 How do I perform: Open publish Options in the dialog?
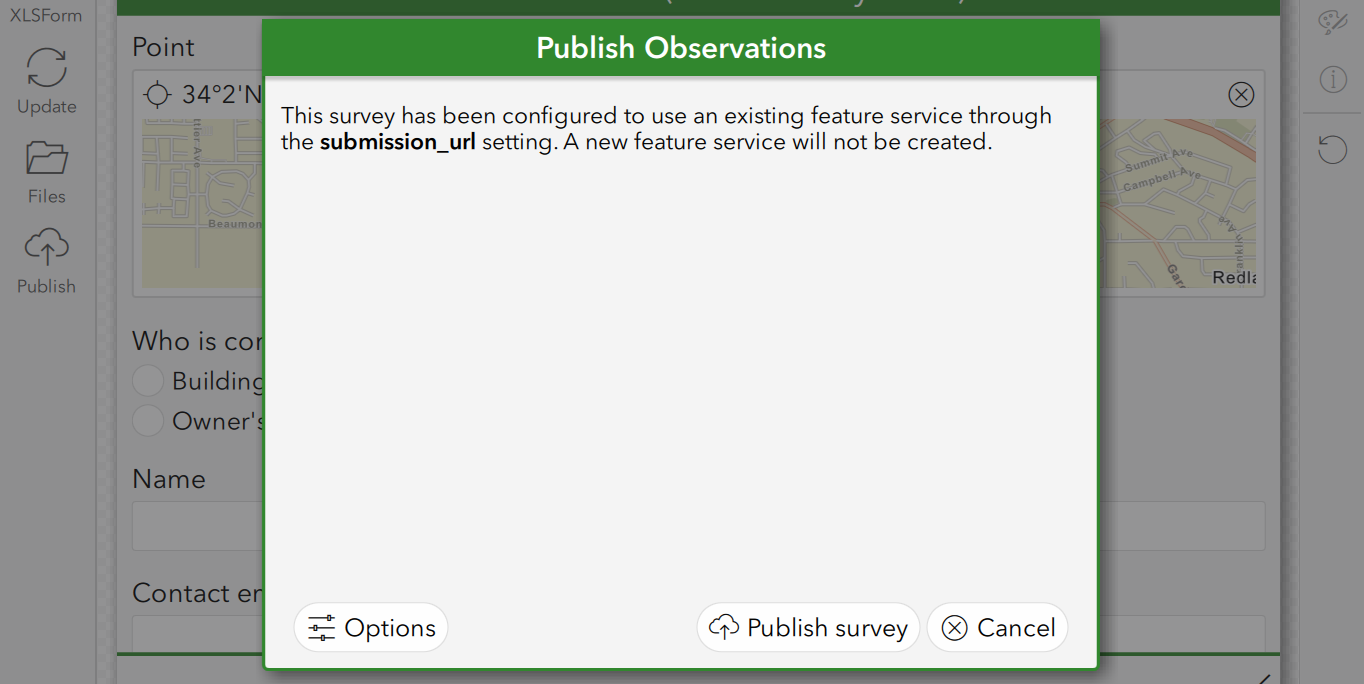coord(371,627)
